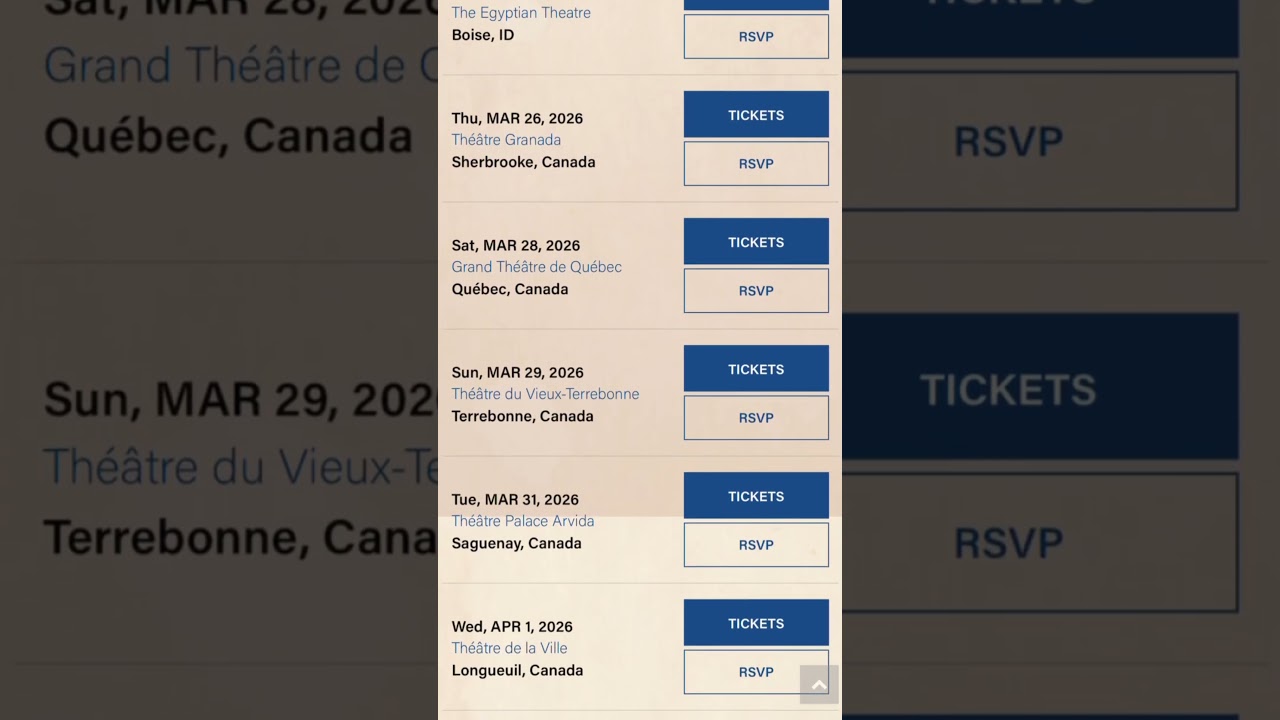Click TICKETS for Saguenay Mar 31 show
Screen dimensions: 1280x720
coord(756,496)
